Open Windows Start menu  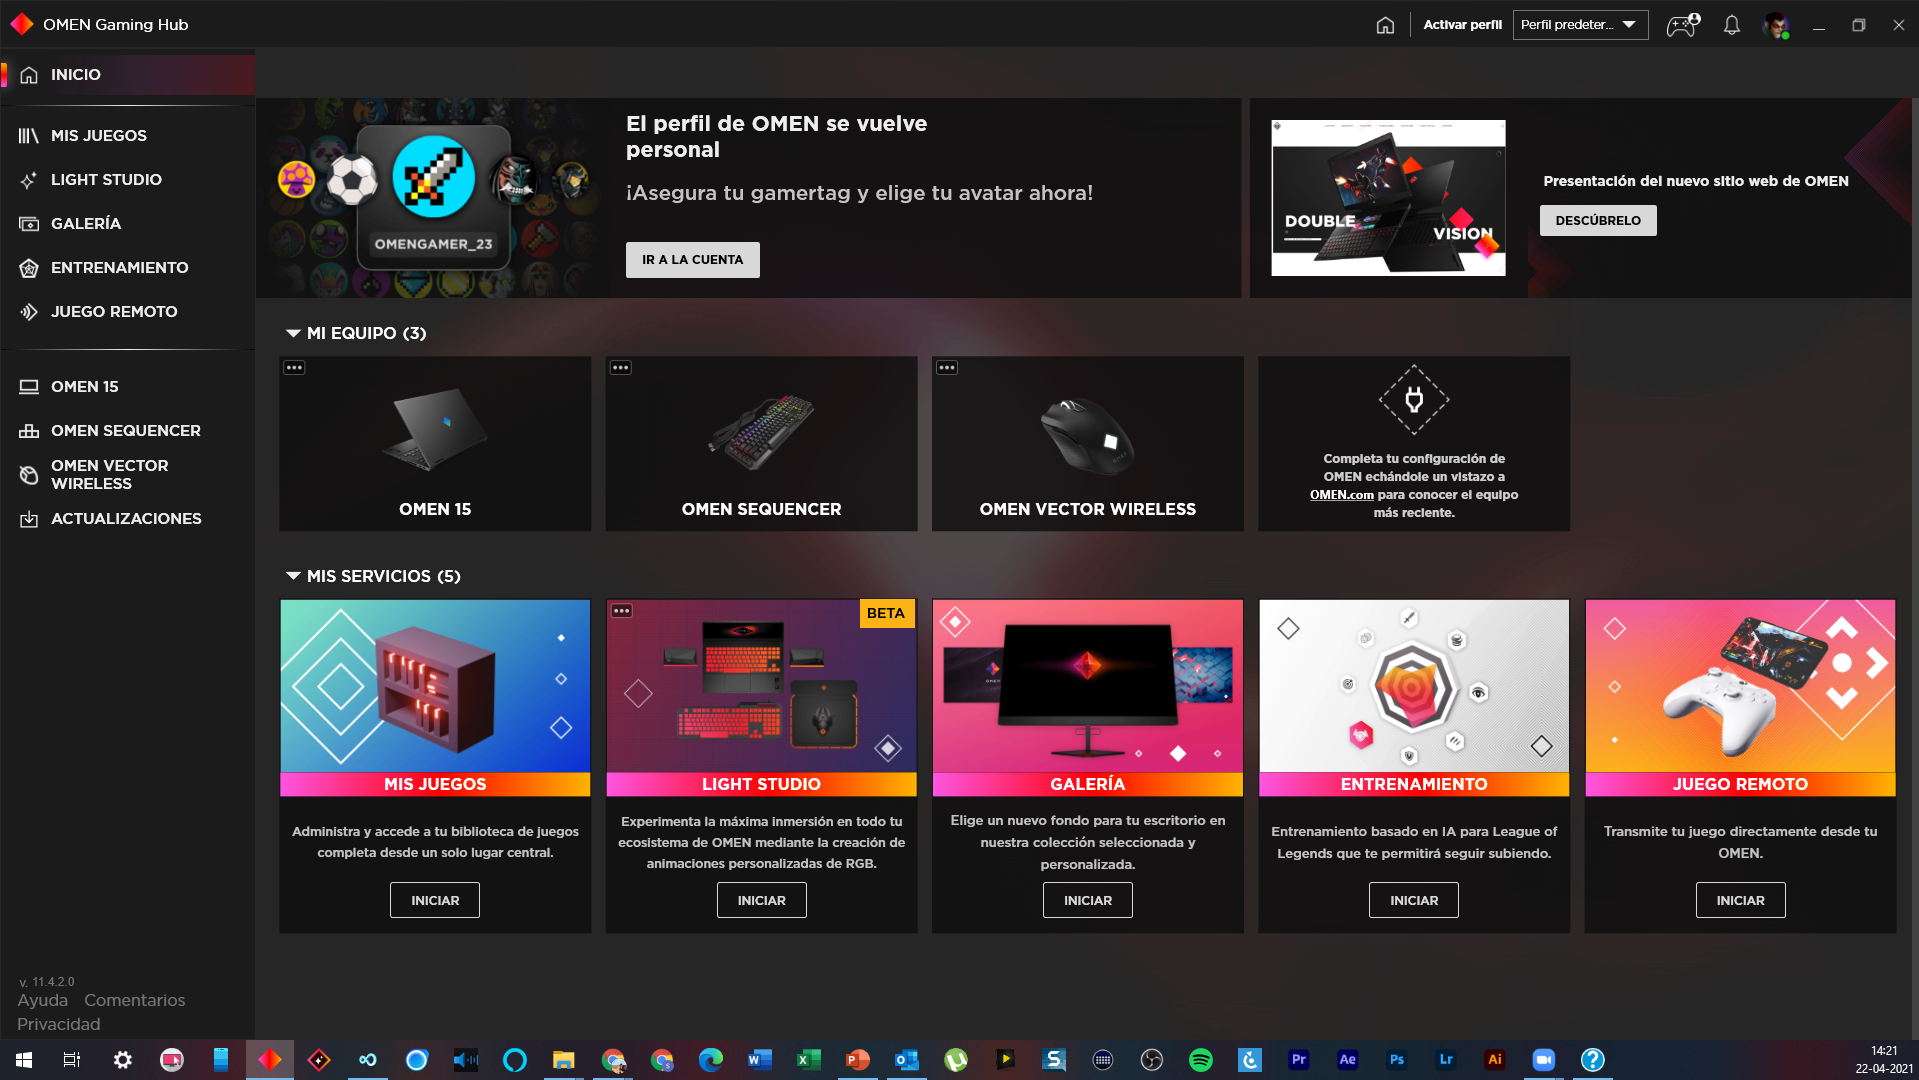(x=24, y=1060)
